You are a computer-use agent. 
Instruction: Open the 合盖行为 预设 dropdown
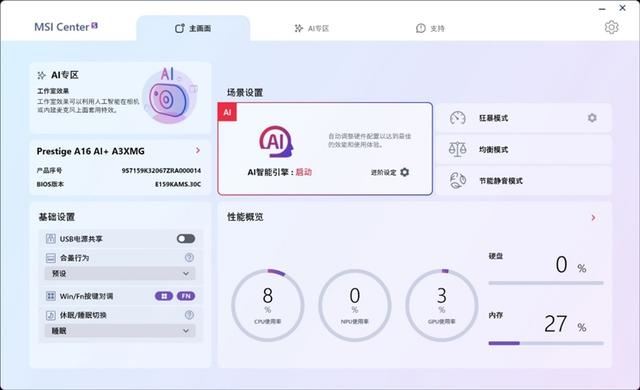(120, 273)
